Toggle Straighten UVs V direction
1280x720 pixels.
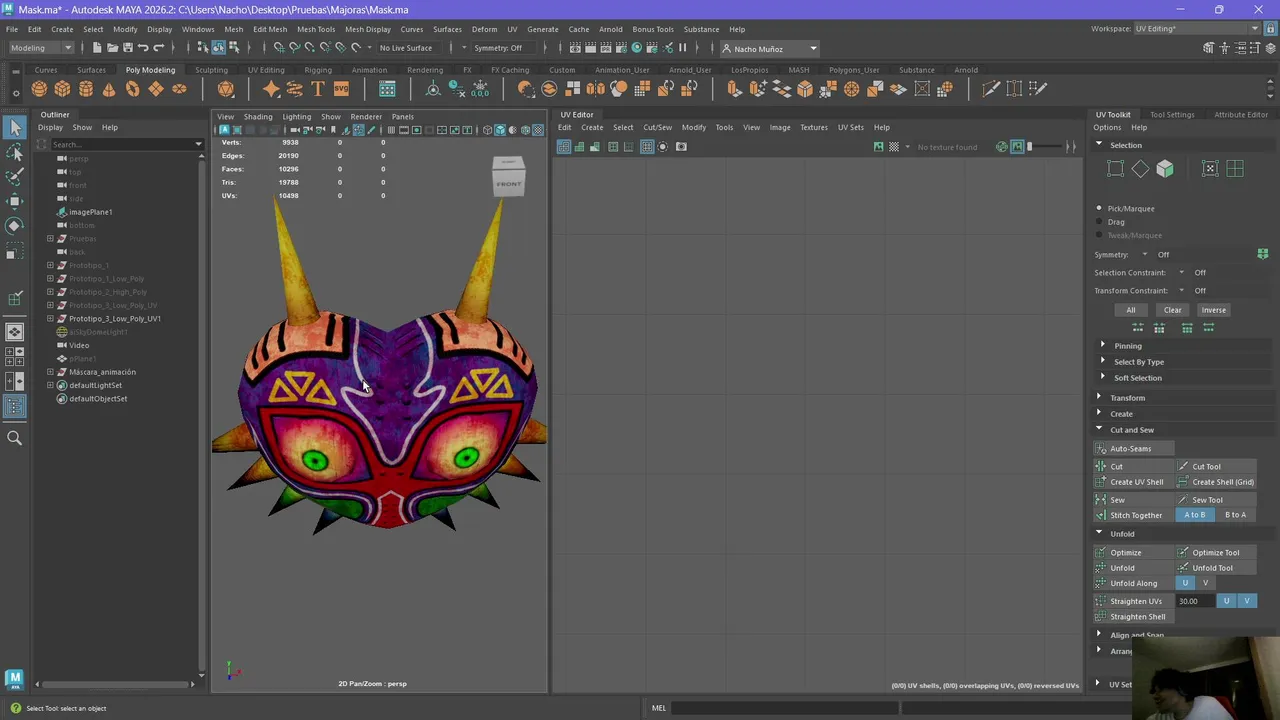tap(1246, 601)
